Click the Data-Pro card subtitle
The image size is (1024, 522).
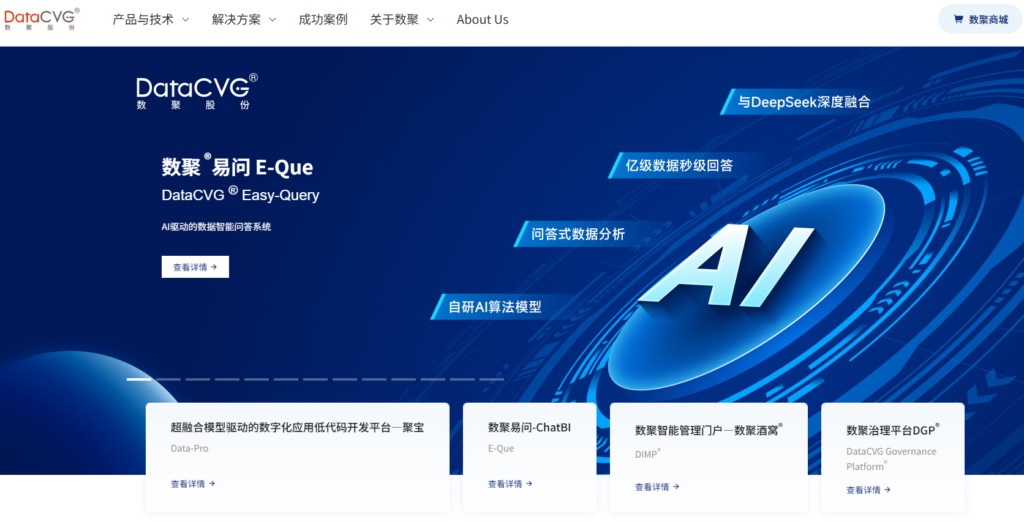click(189, 449)
